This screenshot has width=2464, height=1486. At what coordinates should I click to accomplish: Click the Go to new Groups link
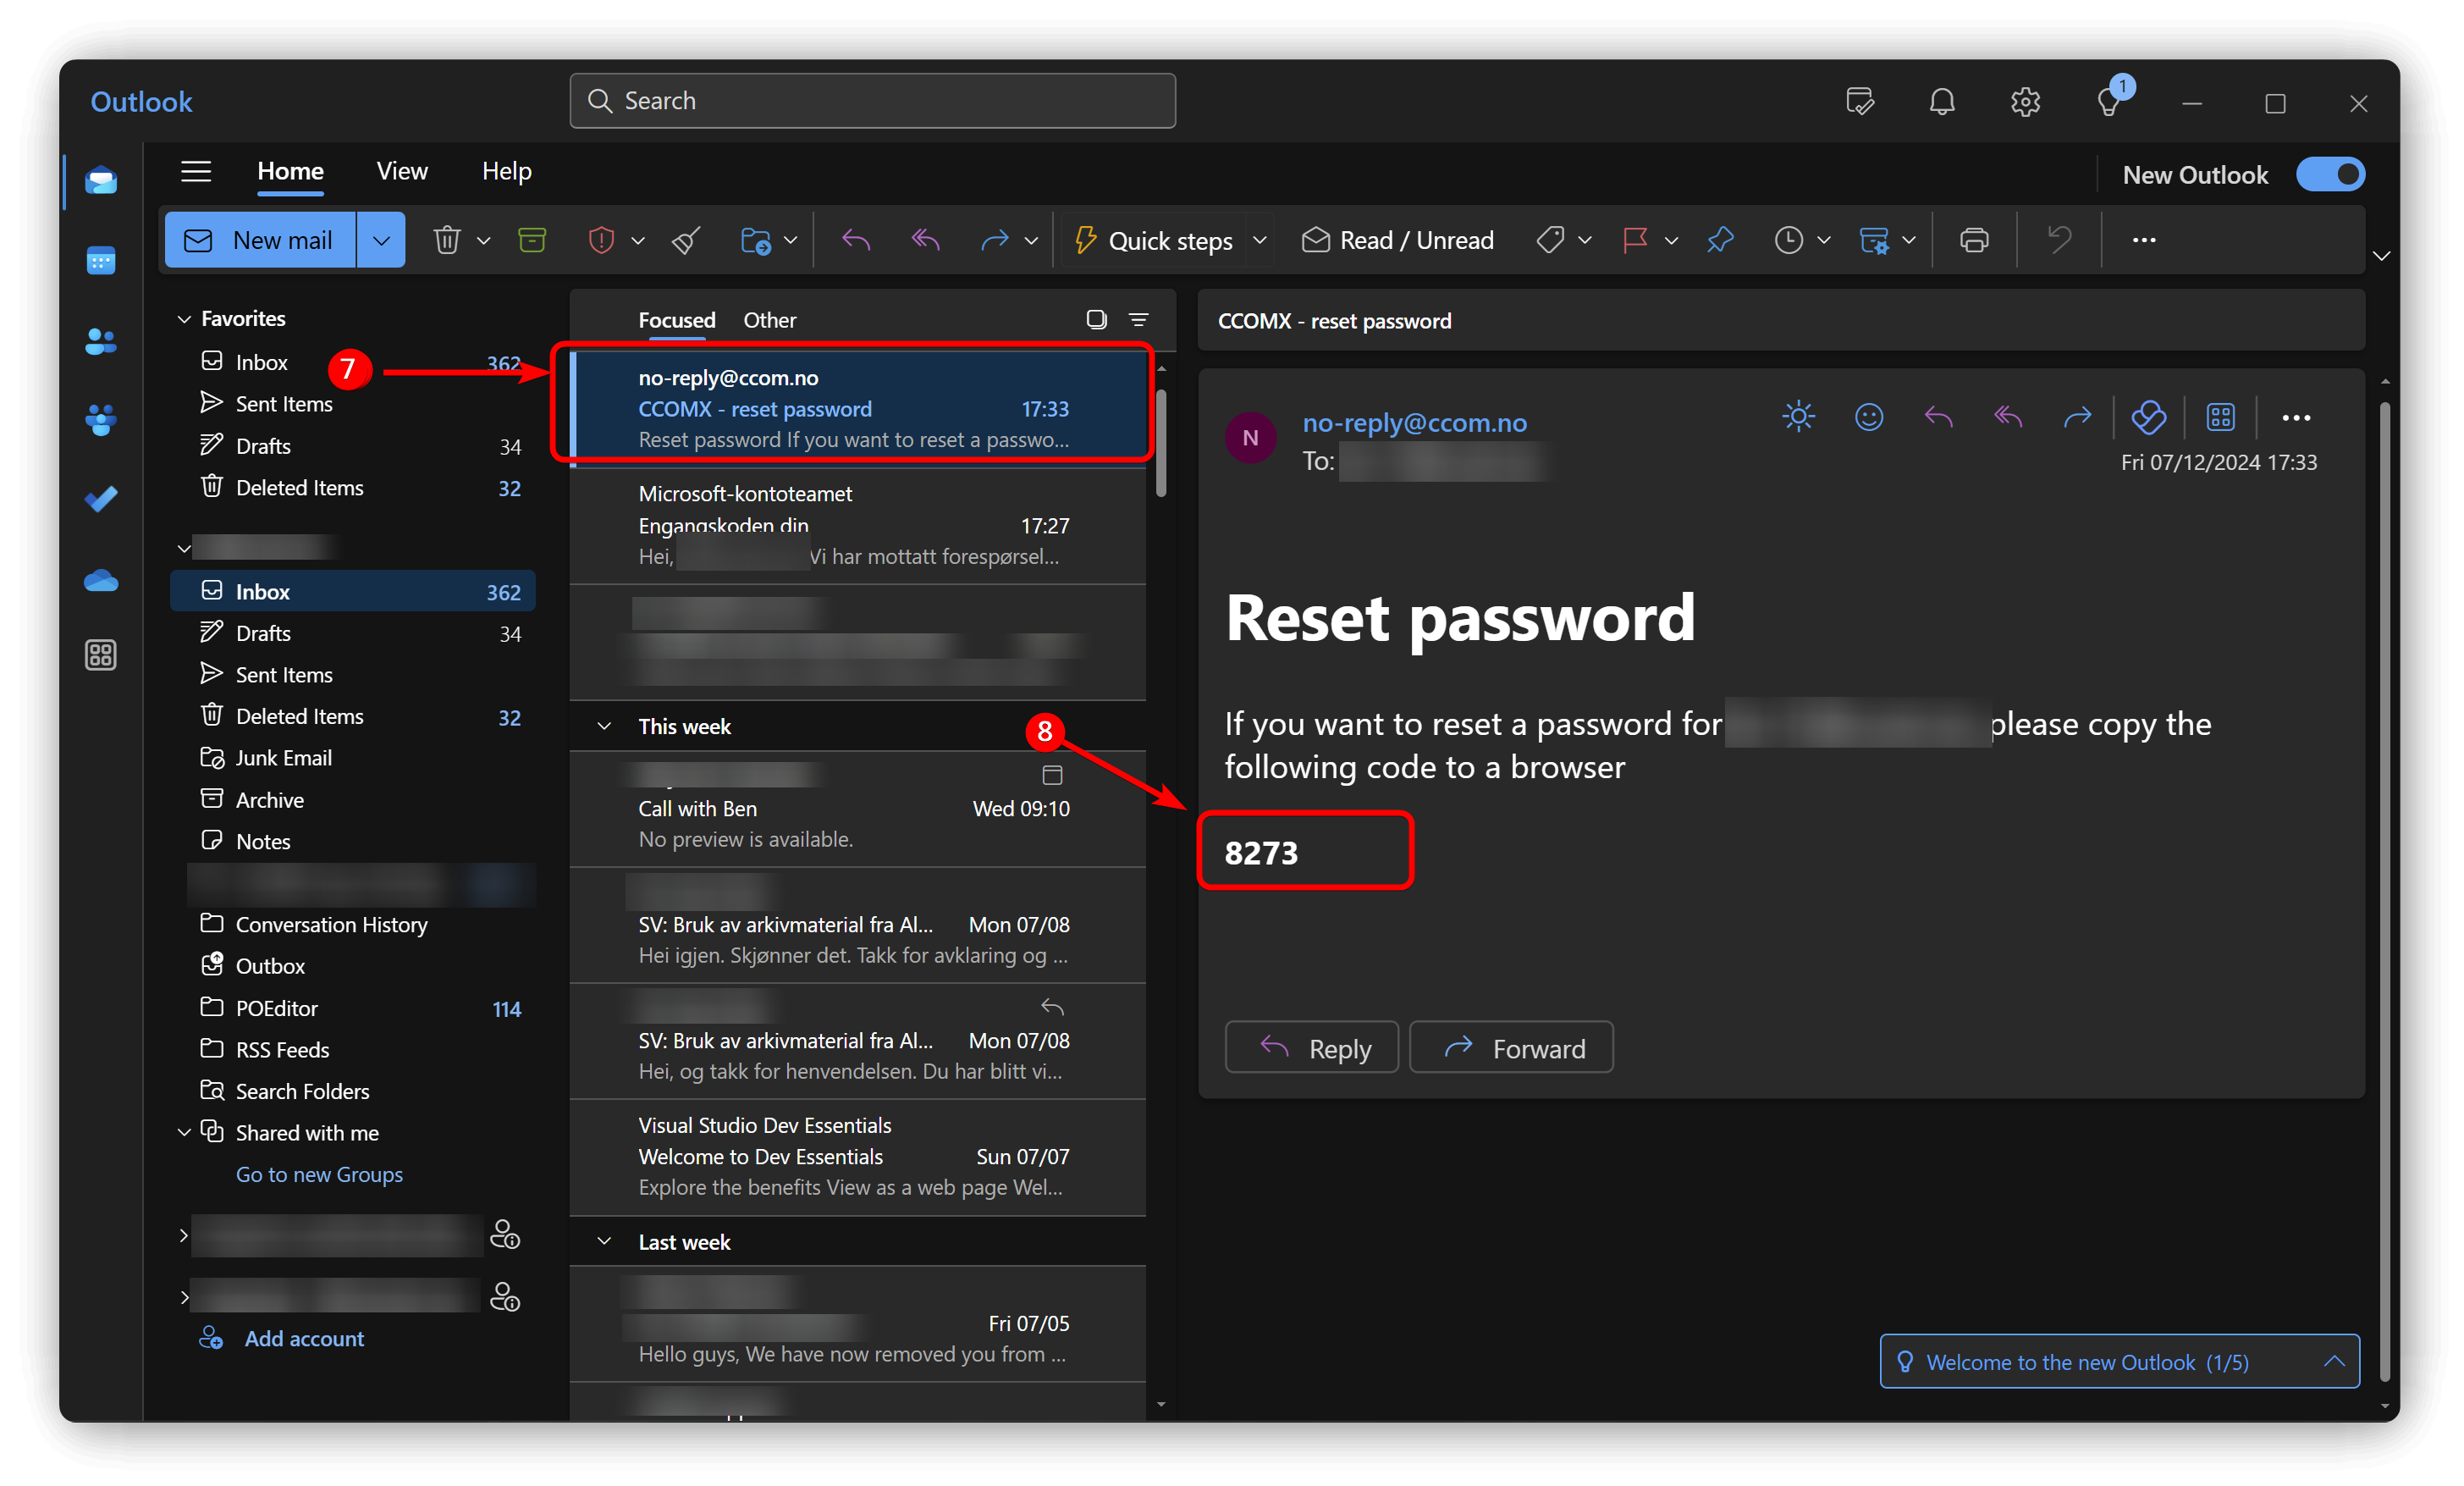(319, 1174)
